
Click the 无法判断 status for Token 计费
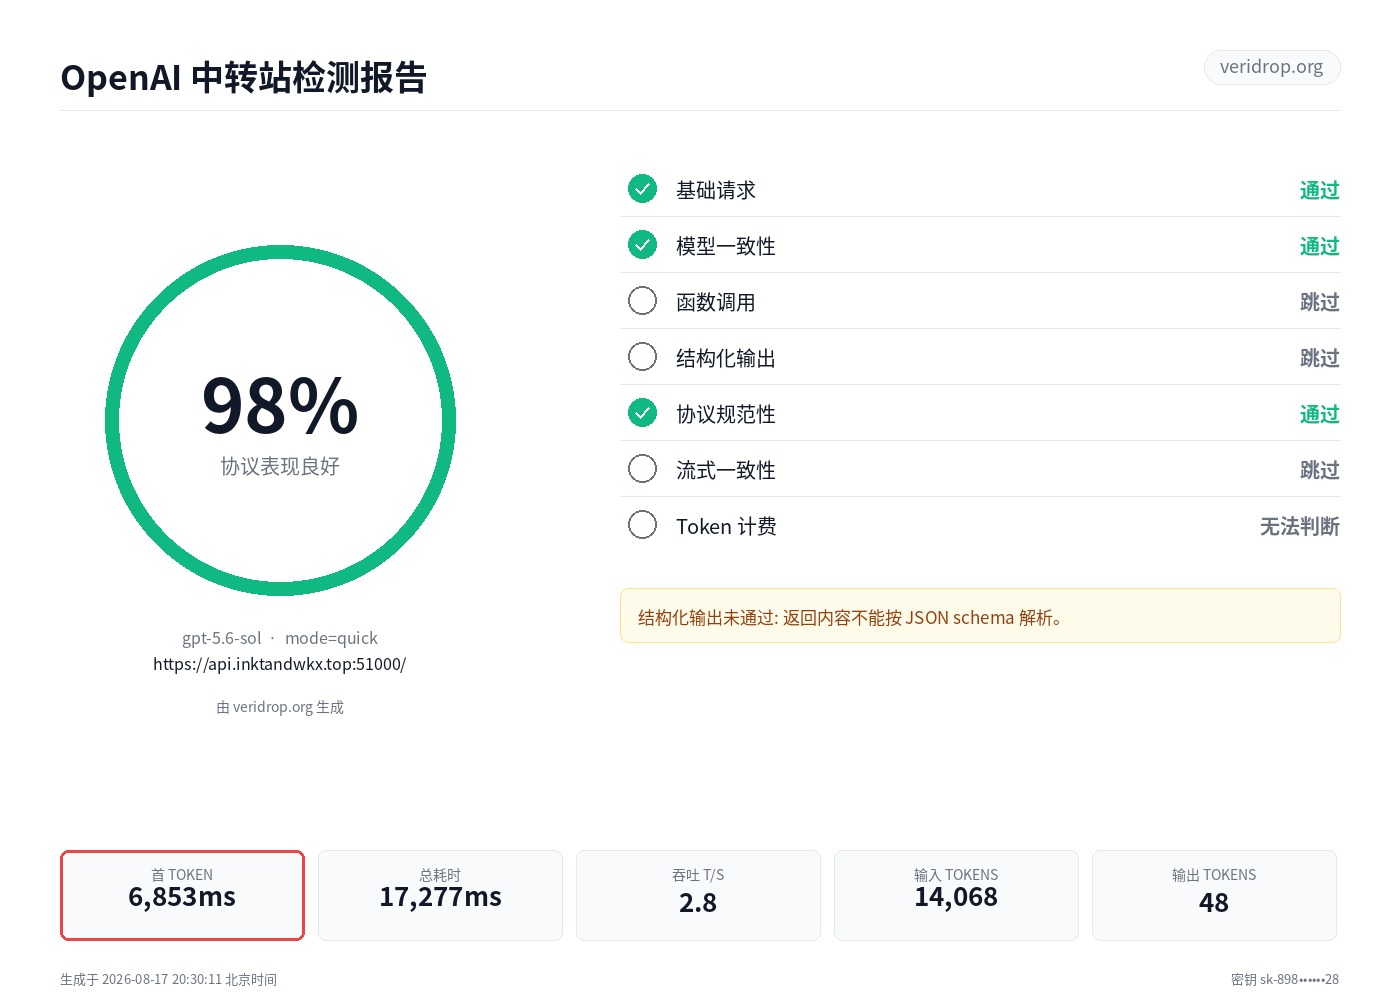[x=1299, y=526]
